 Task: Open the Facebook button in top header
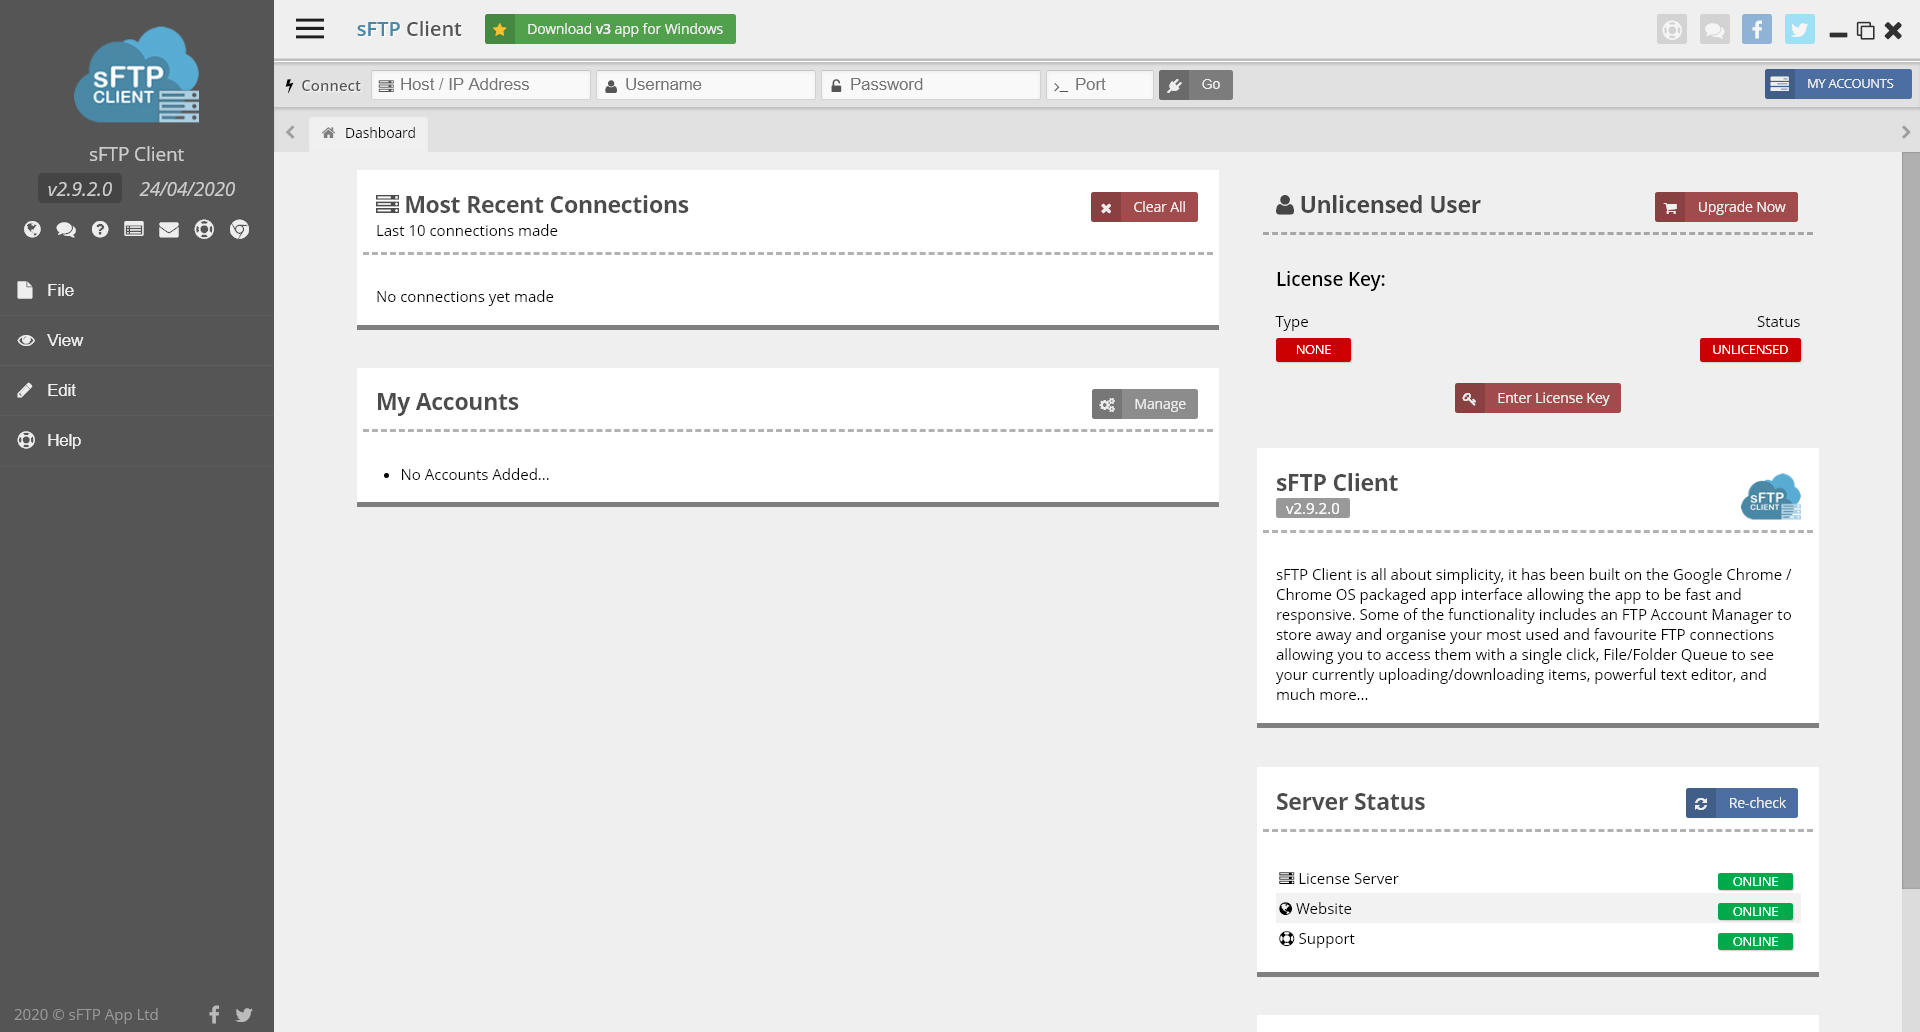click(x=1756, y=30)
